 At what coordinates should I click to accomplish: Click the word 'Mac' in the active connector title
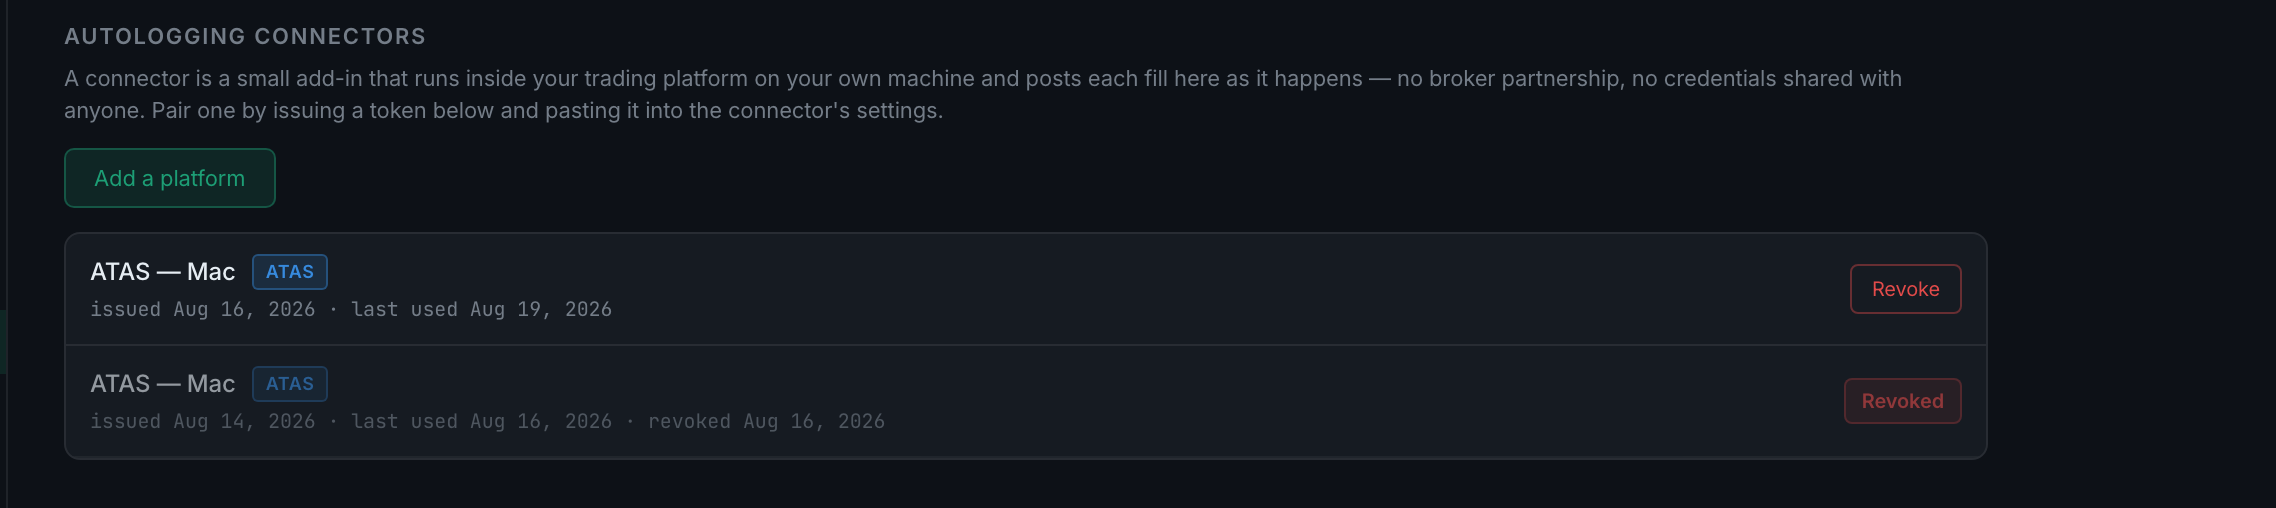[x=211, y=272]
